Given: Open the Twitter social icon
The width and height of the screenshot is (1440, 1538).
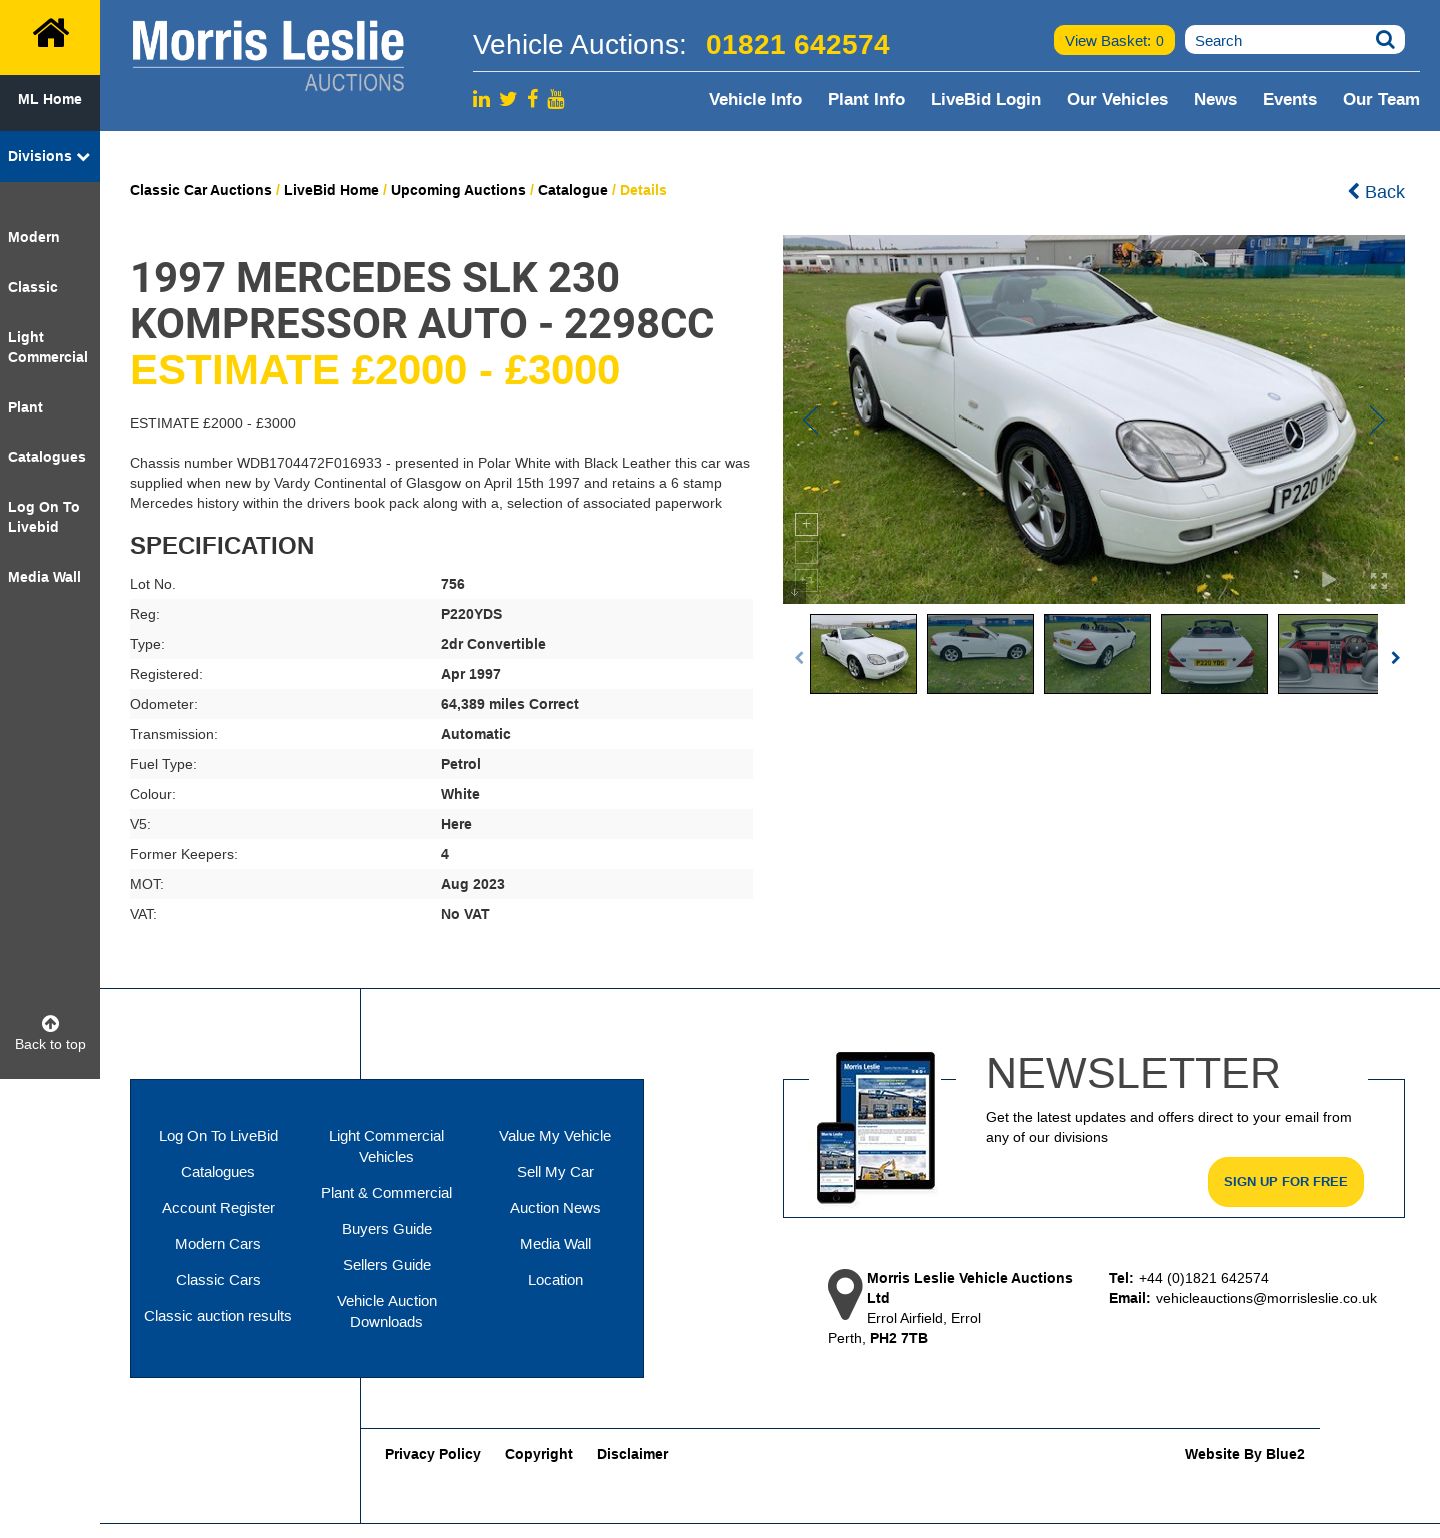Looking at the screenshot, I should [508, 99].
